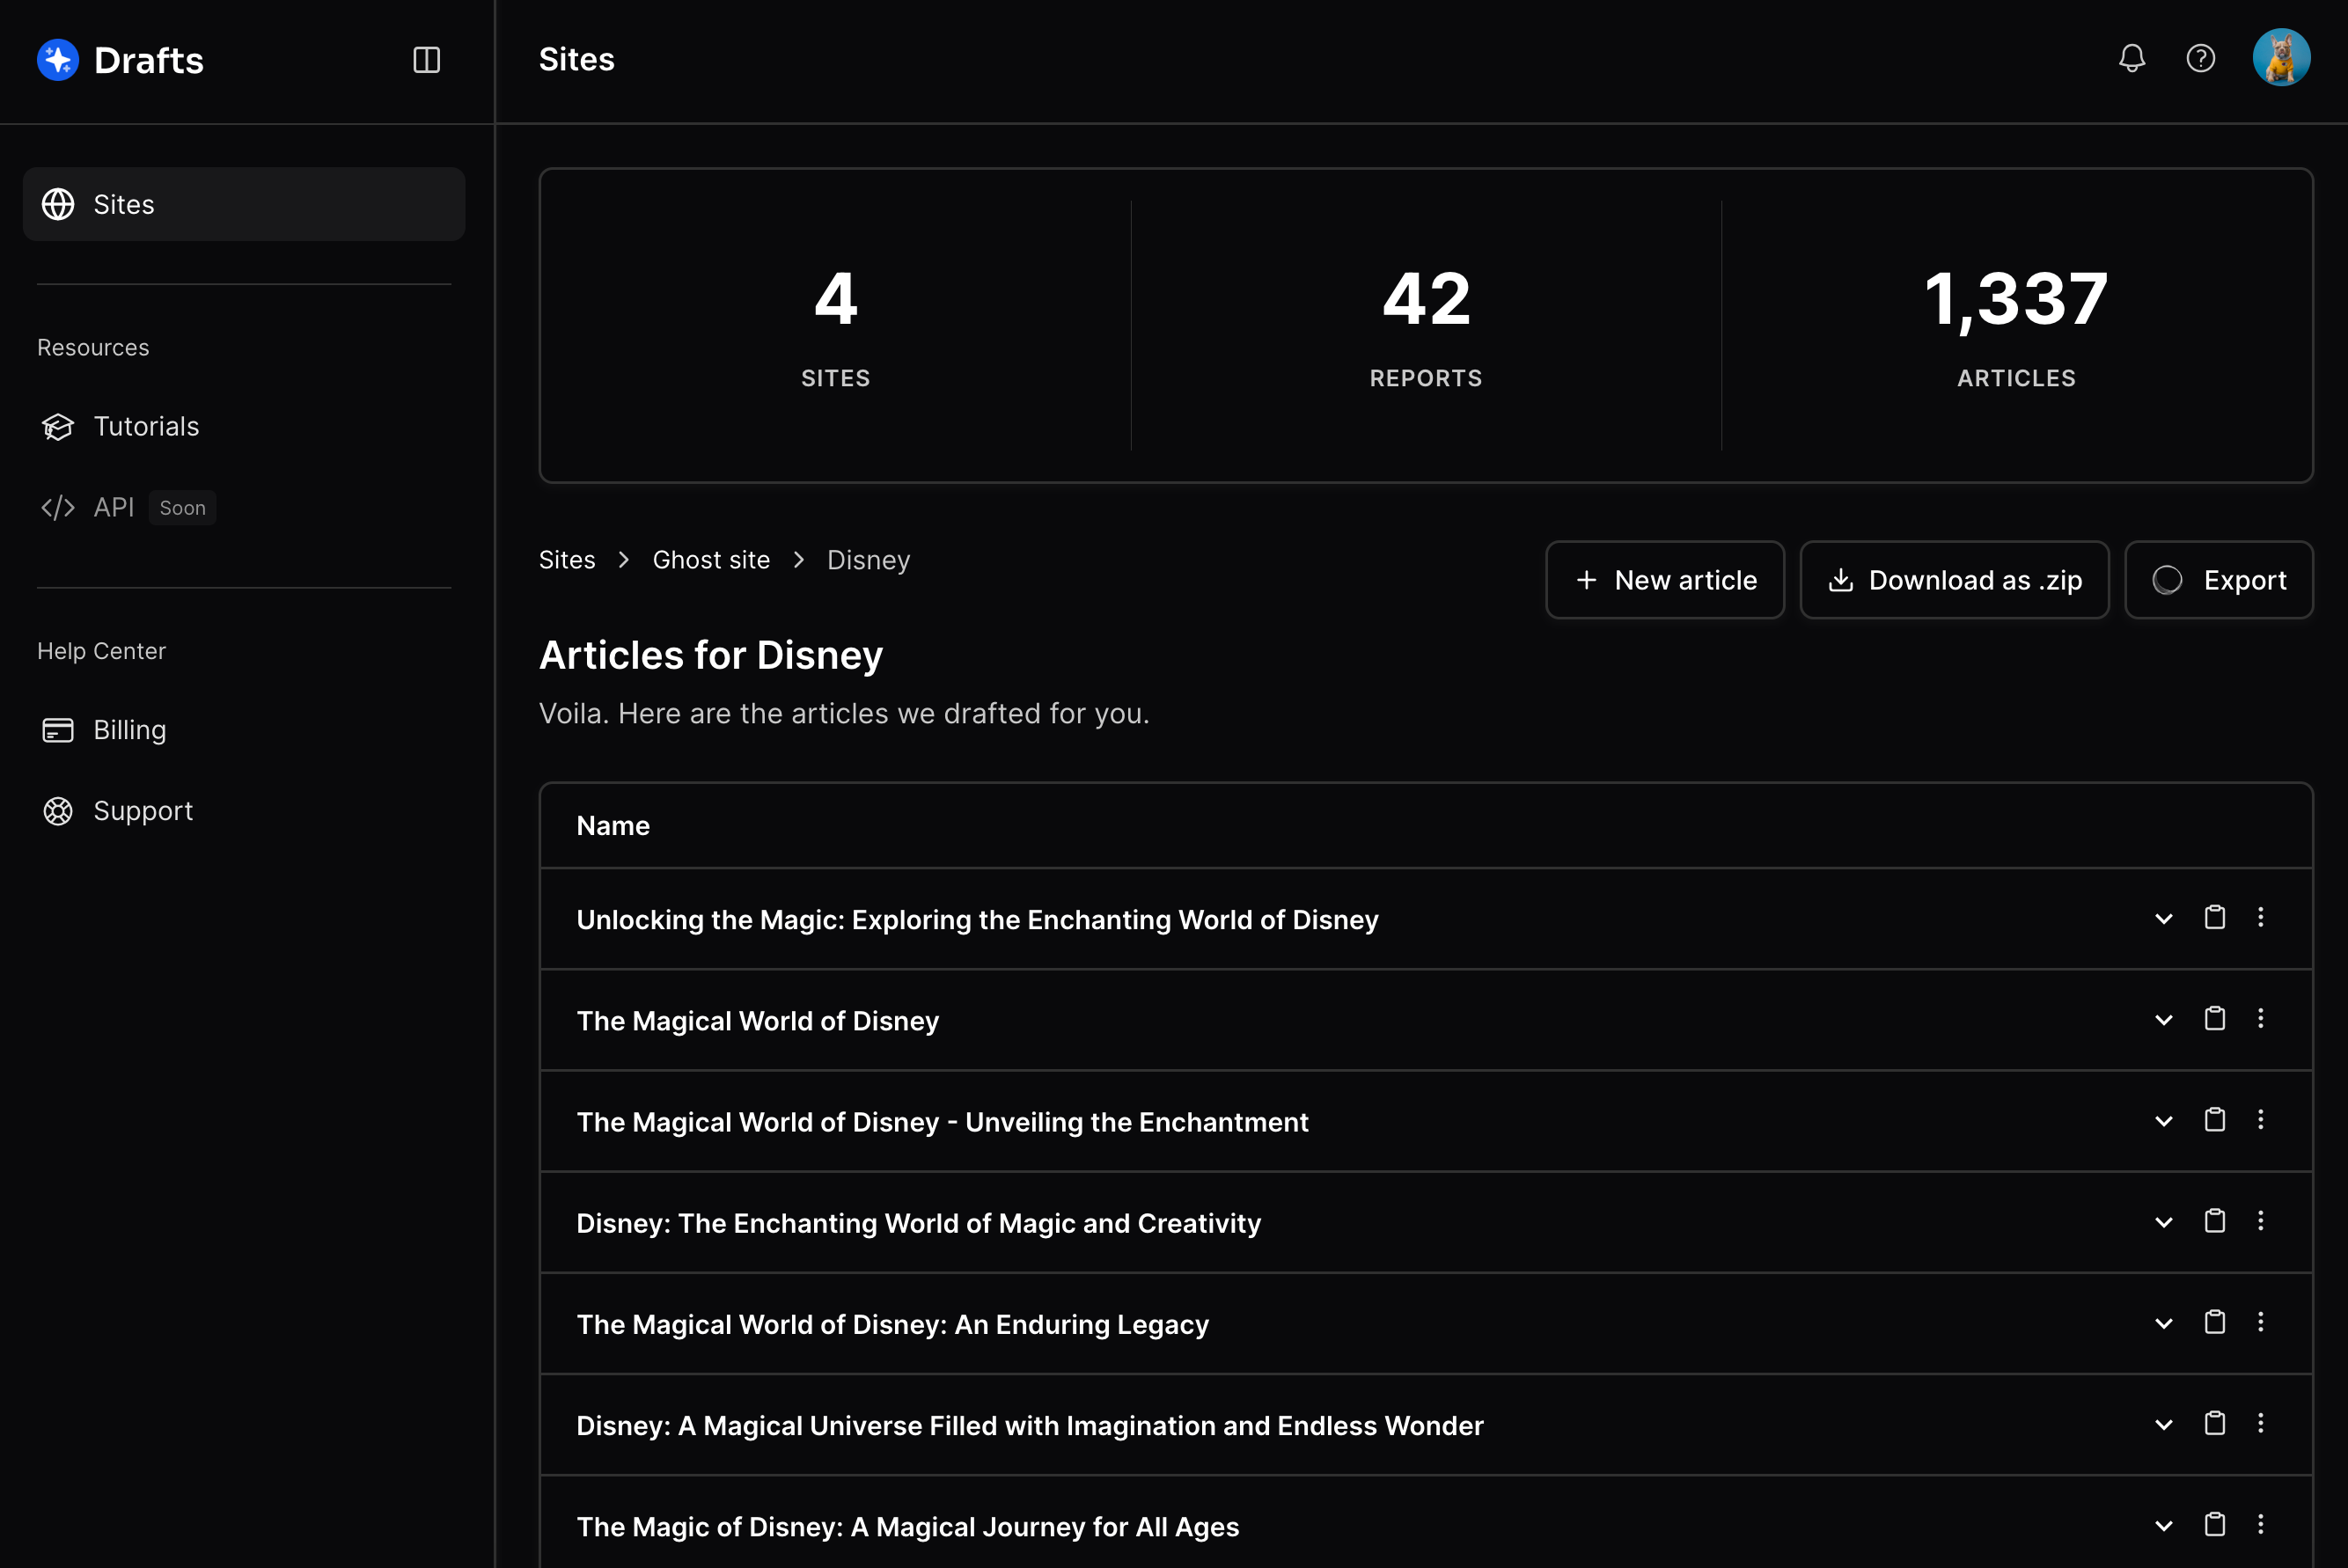
Task: Click the Ghost site breadcrumb link
Action: tap(711, 560)
